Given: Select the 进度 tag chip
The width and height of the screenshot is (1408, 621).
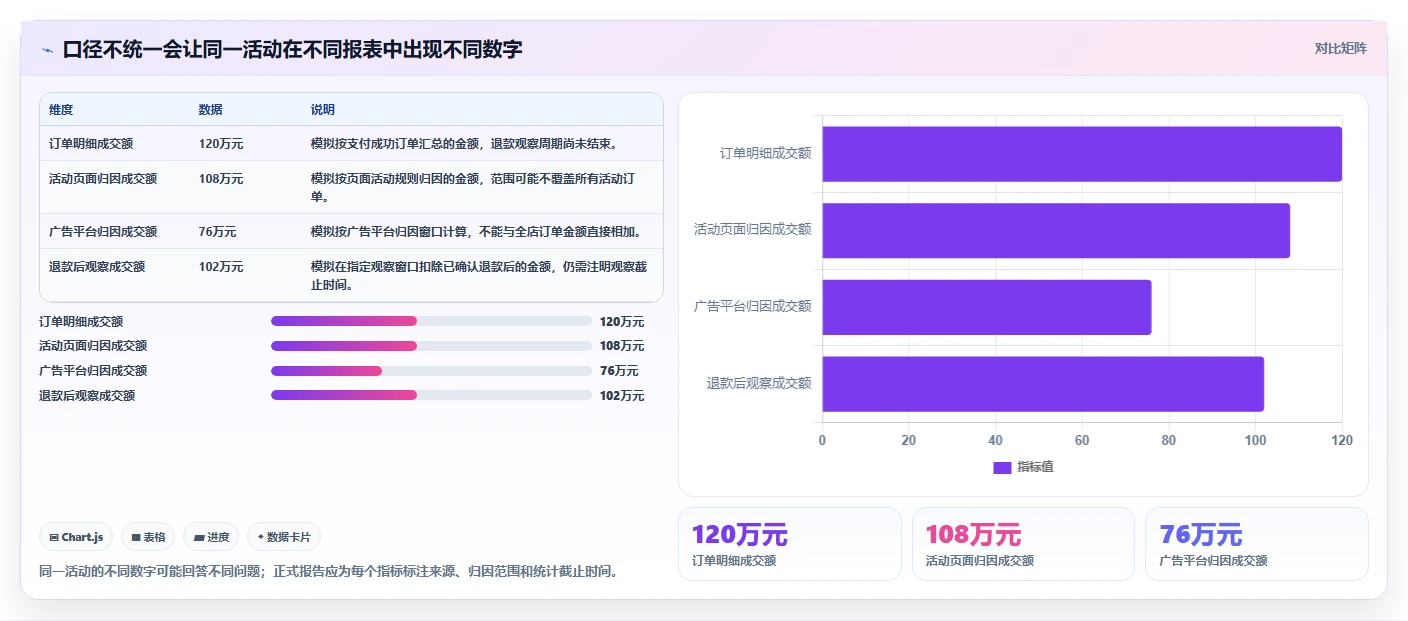Looking at the screenshot, I should [x=211, y=537].
